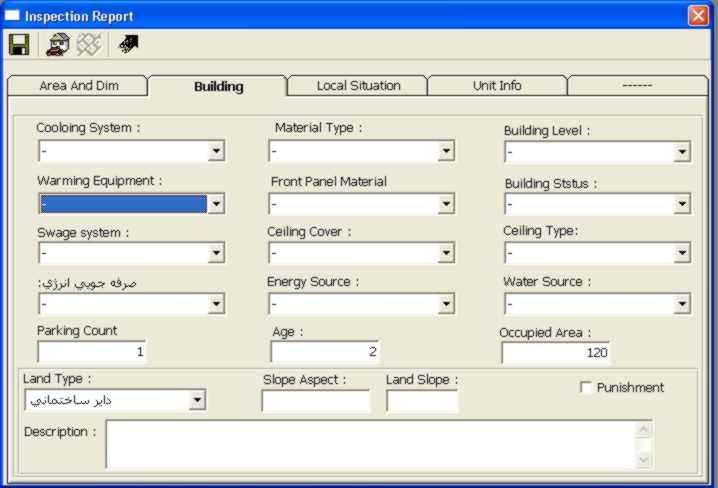Click the Water Source label
718x488 pixels.
tap(547, 282)
